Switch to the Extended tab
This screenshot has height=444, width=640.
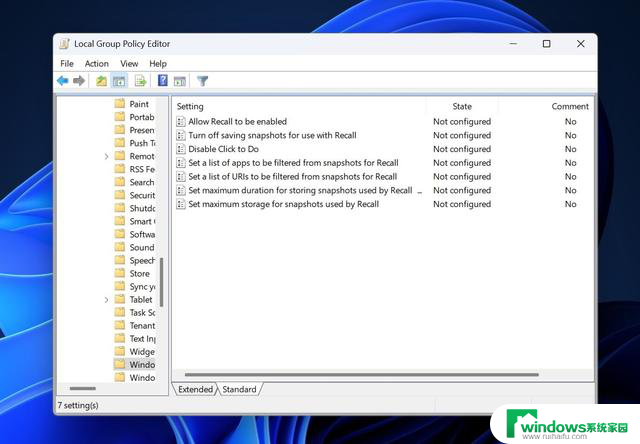coord(196,389)
